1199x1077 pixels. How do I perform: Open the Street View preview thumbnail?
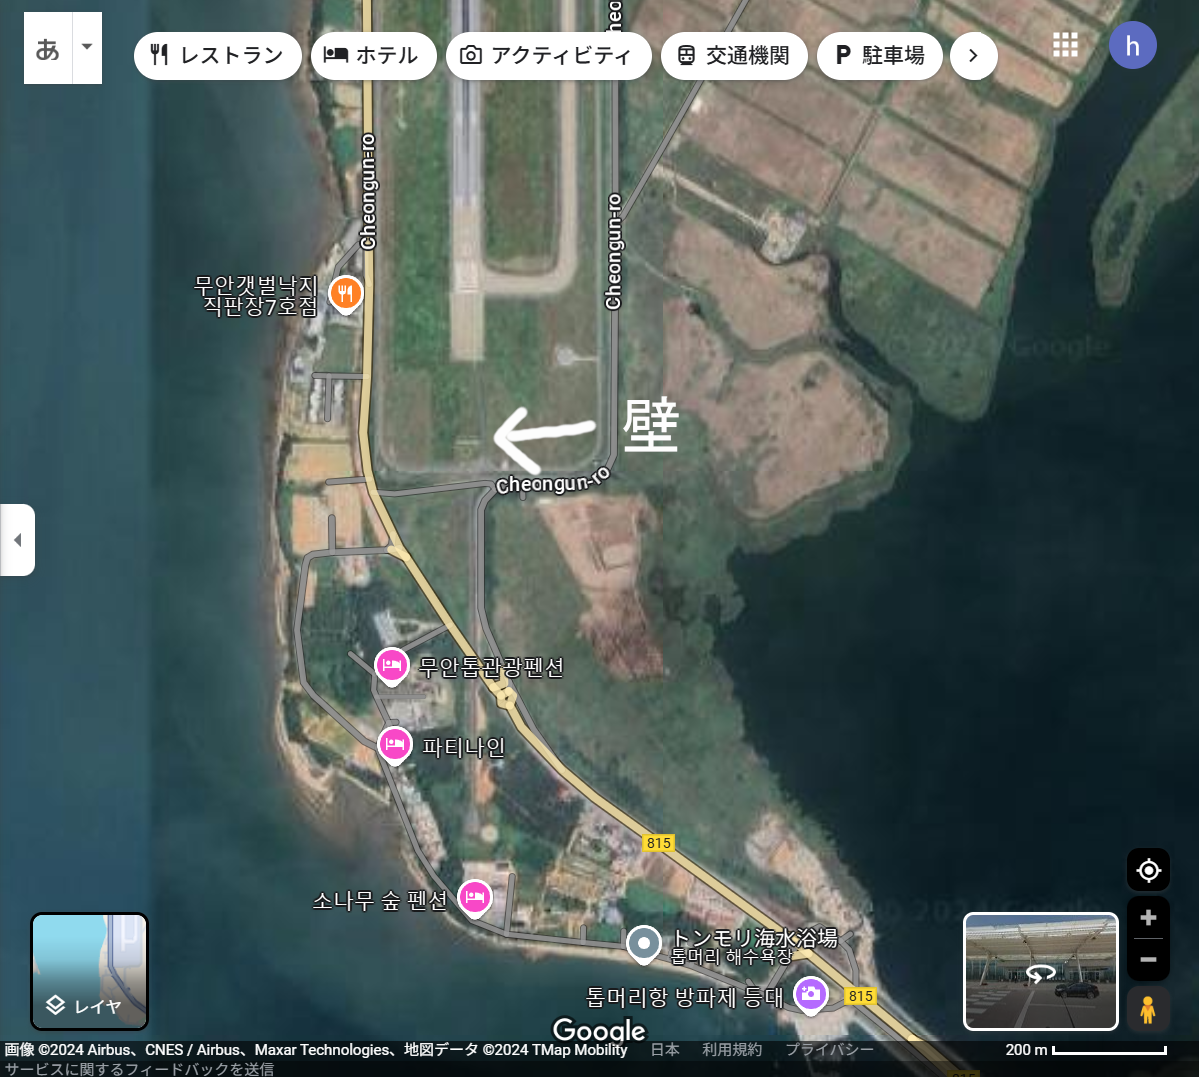(1041, 971)
